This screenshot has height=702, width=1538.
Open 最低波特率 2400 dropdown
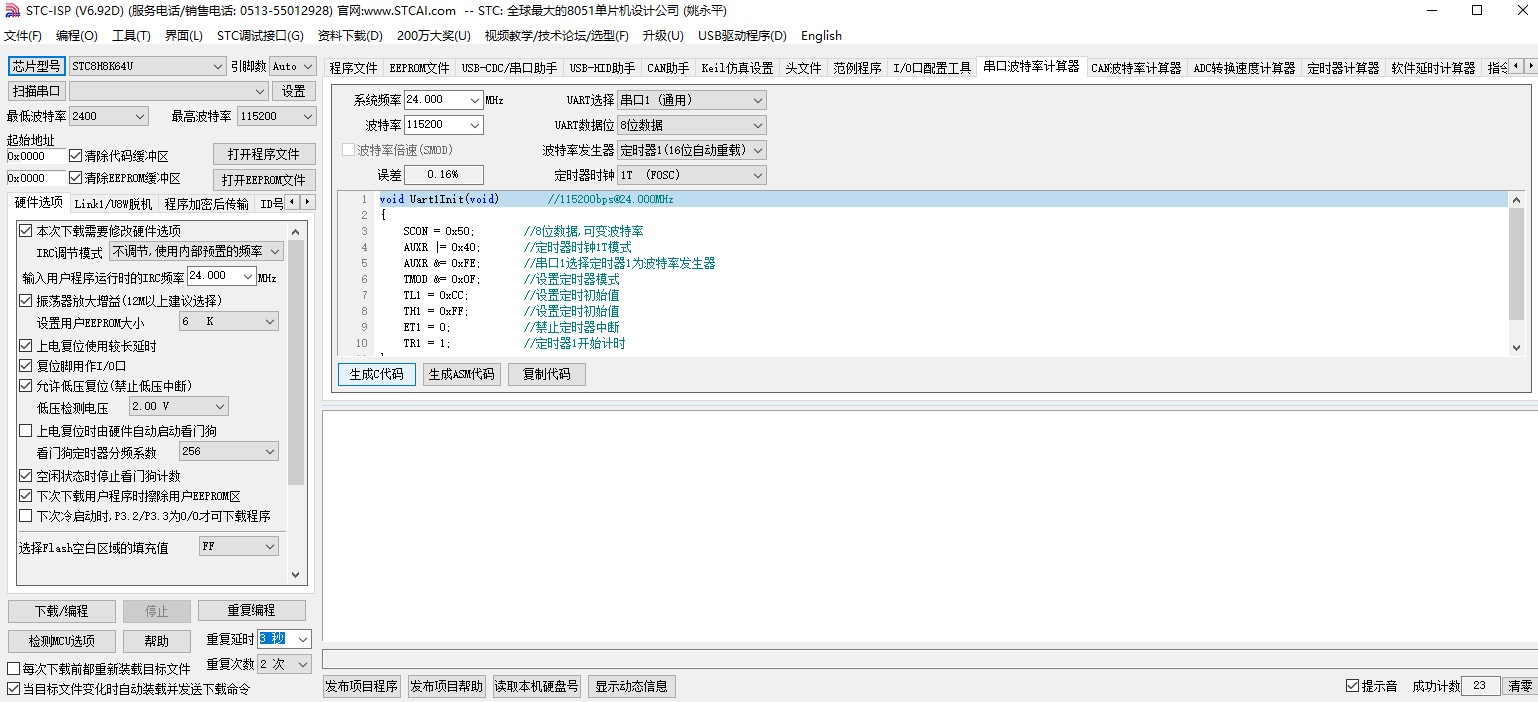tap(108, 116)
